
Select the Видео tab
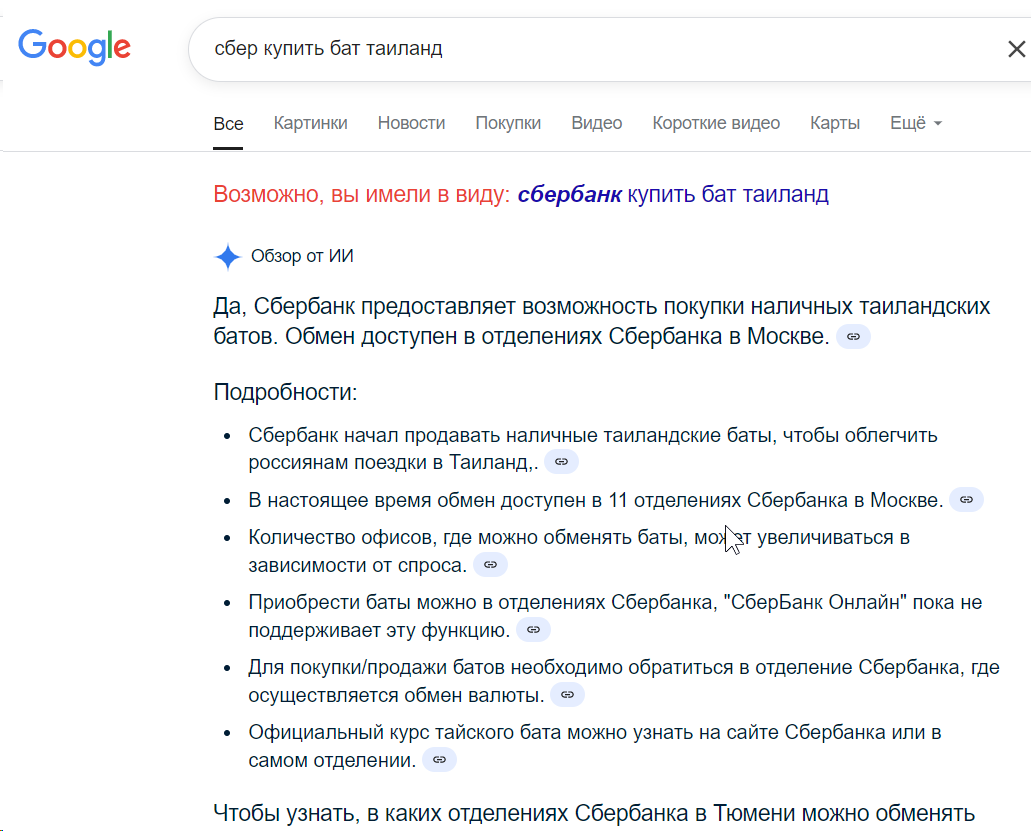(x=597, y=123)
